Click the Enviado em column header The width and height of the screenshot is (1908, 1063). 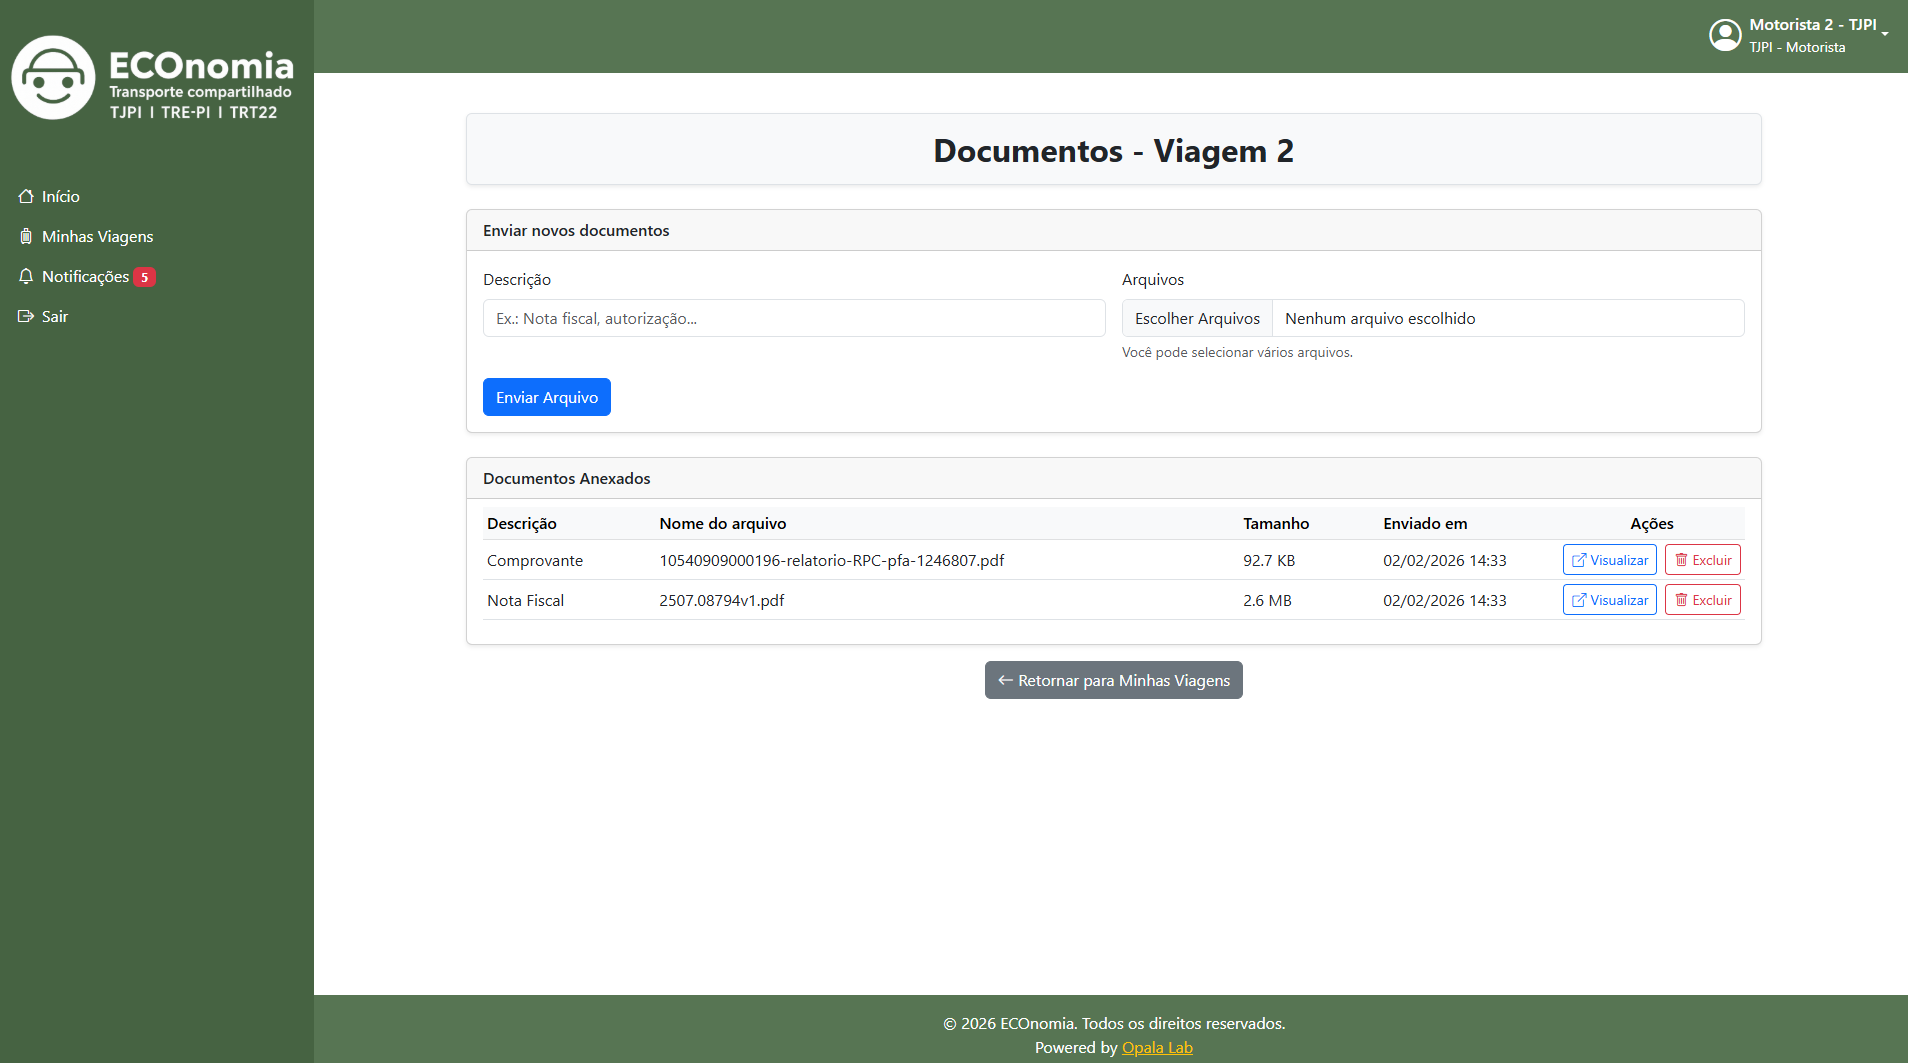[x=1425, y=523]
